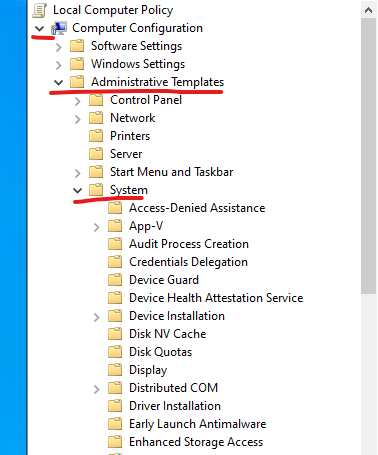This screenshot has width=378, height=455.
Task: Click the Network folder icon
Action: [x=96, y=118]
